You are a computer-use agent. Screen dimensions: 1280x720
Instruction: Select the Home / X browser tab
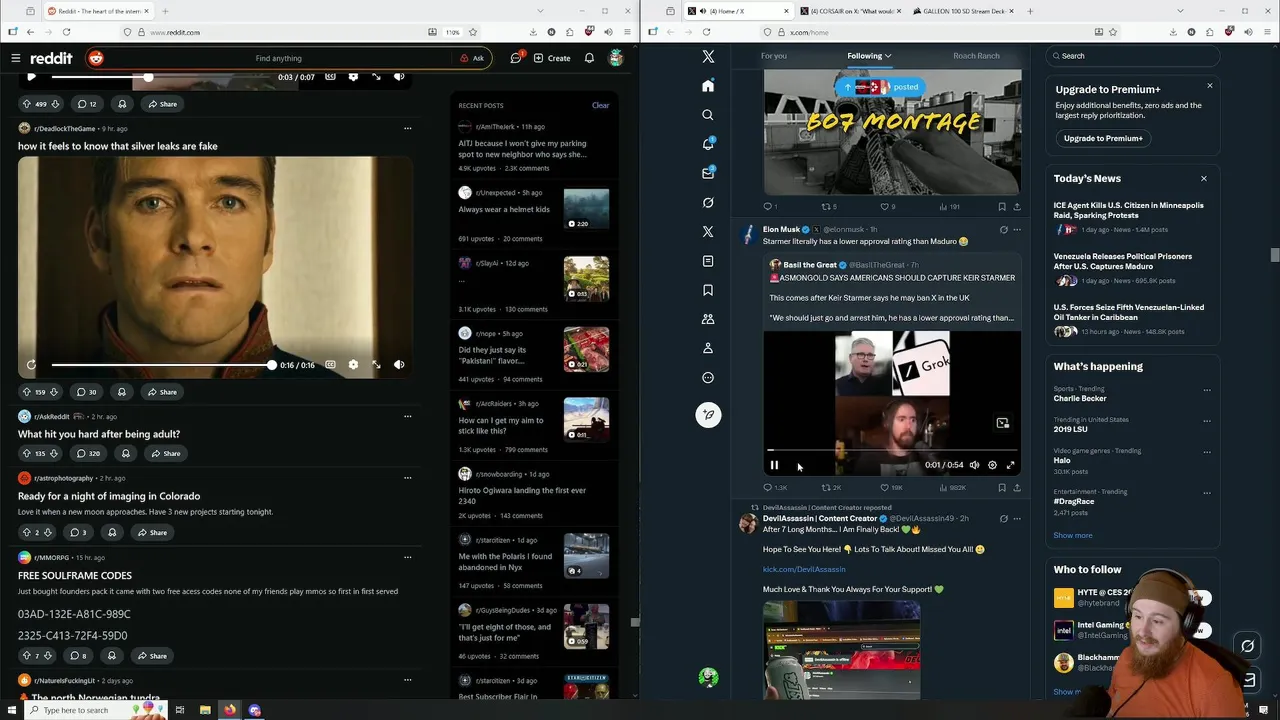pos(737,11)
